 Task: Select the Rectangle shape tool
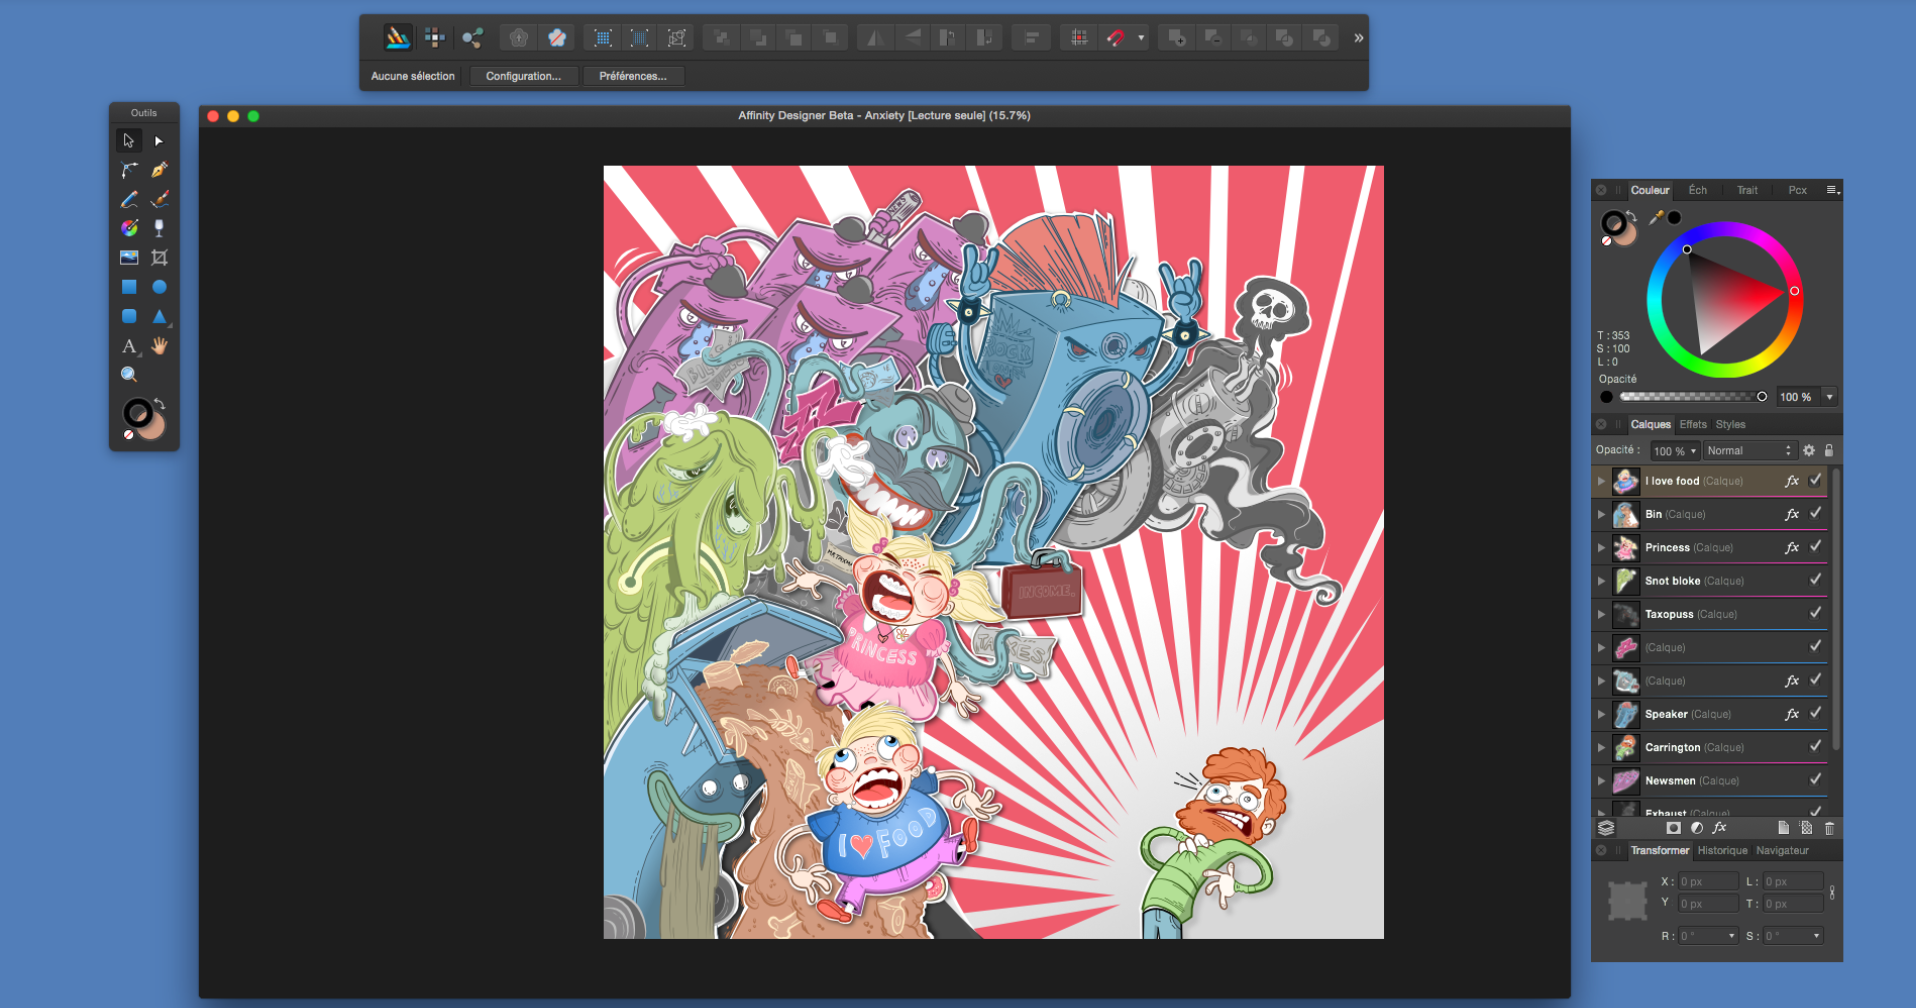pyautogui.click(x=128, y=287)
